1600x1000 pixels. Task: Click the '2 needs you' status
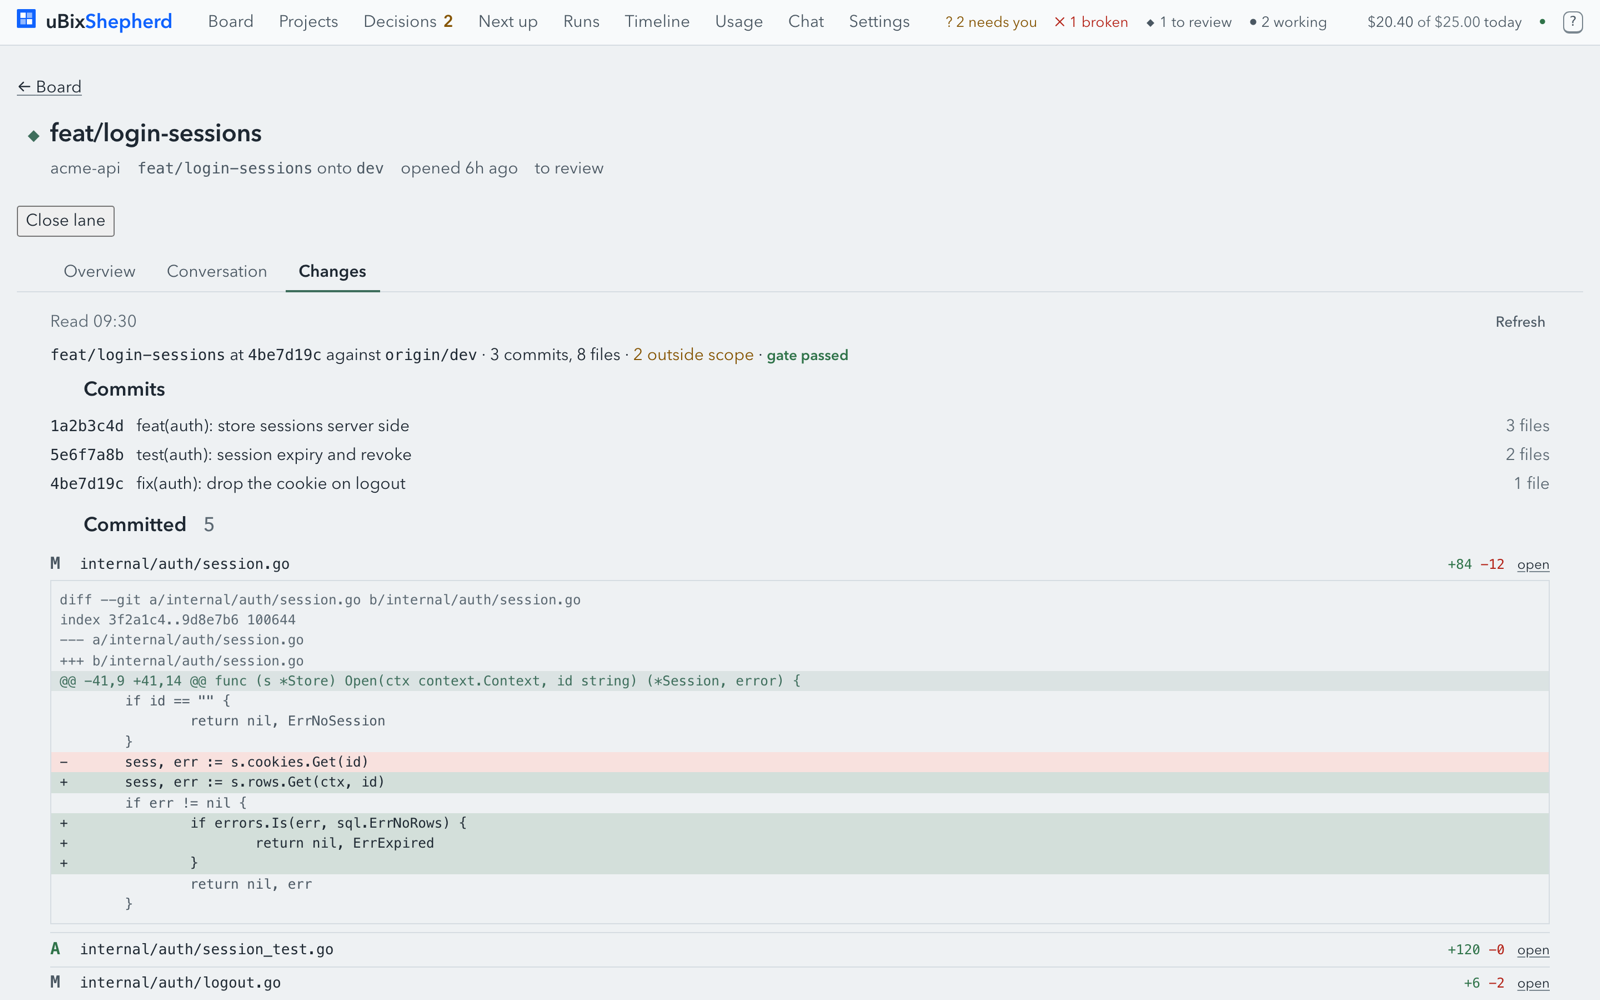click(x=991, y=22)
